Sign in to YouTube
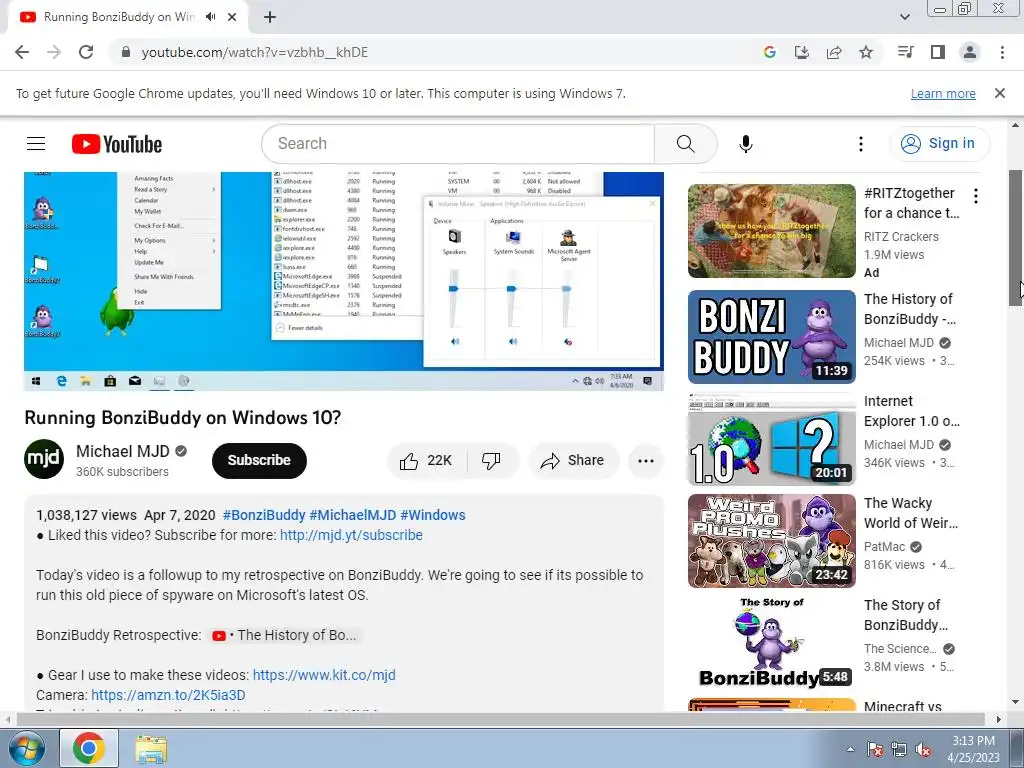 tap(938, 144)
